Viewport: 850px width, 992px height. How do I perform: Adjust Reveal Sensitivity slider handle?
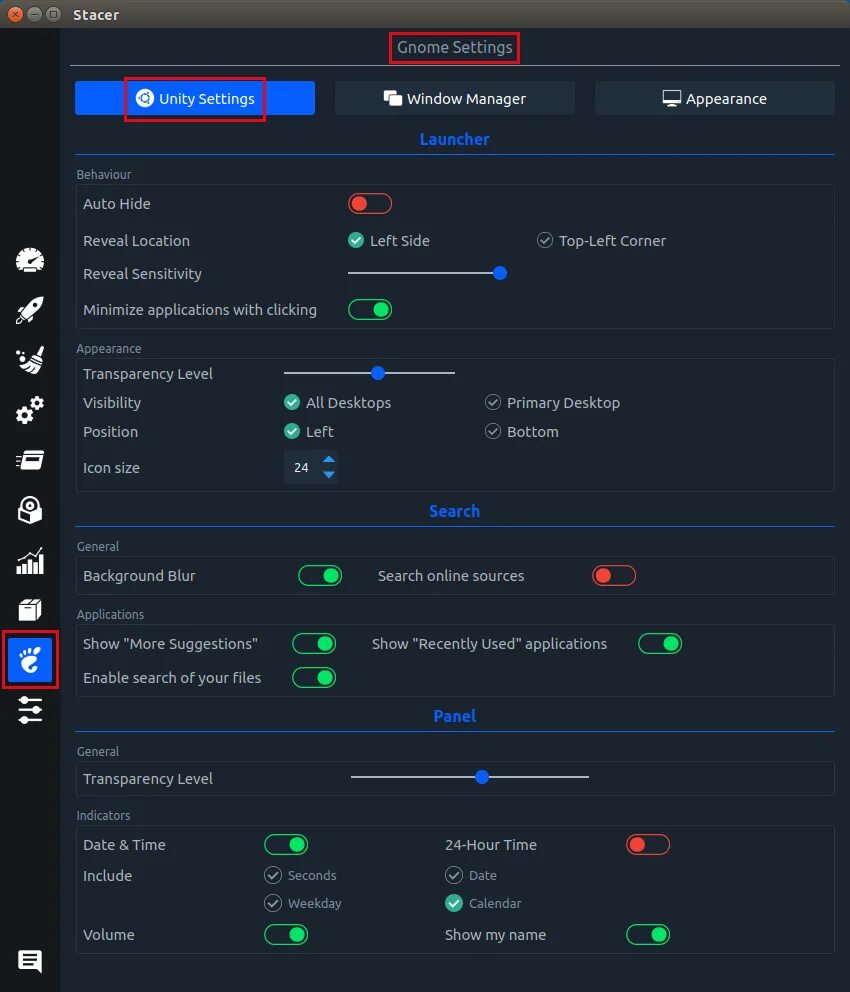pyautogui.click(x=500, y=273)
